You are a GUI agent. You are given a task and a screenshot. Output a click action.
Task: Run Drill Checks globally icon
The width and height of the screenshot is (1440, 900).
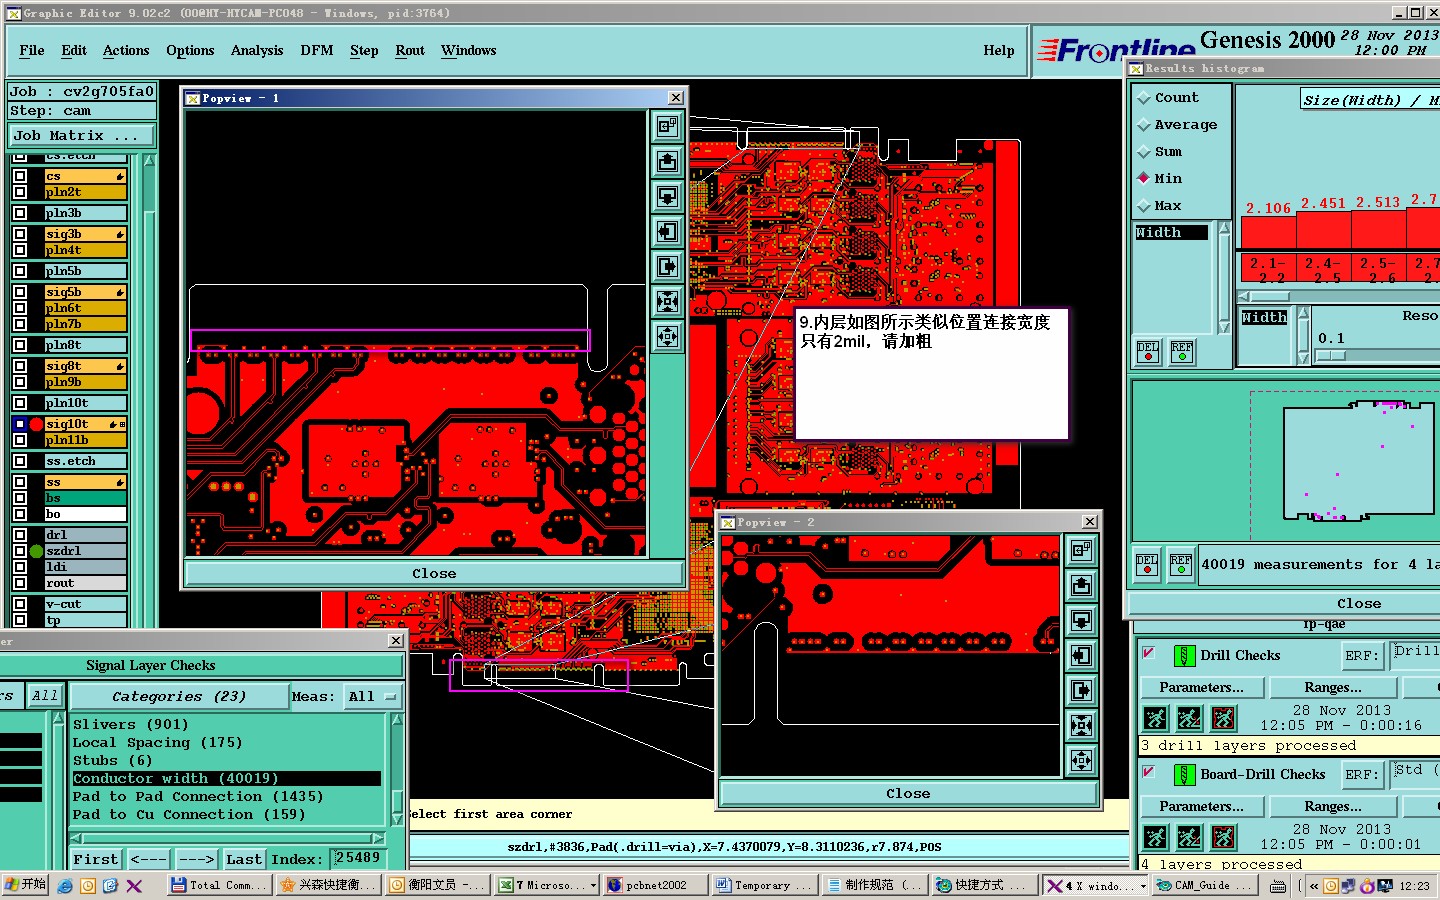coord(1155,718)
